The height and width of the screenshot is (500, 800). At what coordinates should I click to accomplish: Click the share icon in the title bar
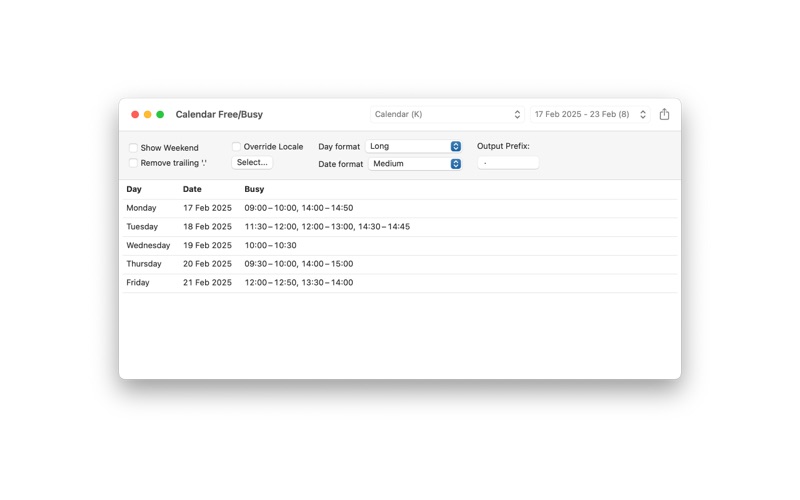click(x=664, y=114)
